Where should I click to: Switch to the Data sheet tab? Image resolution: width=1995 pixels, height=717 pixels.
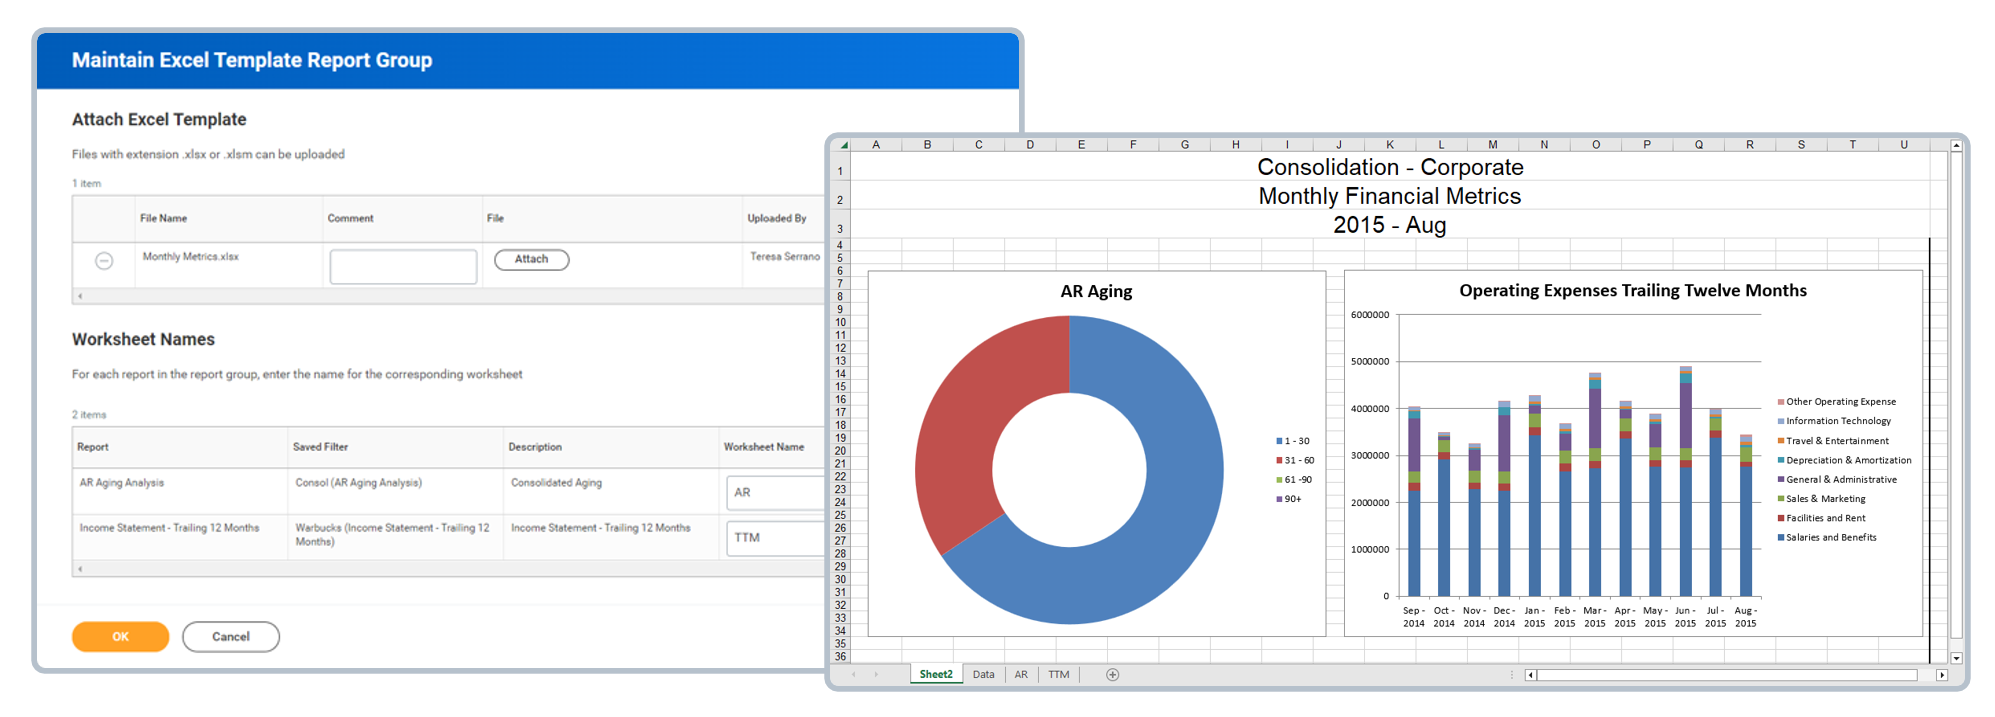point(984,675)
